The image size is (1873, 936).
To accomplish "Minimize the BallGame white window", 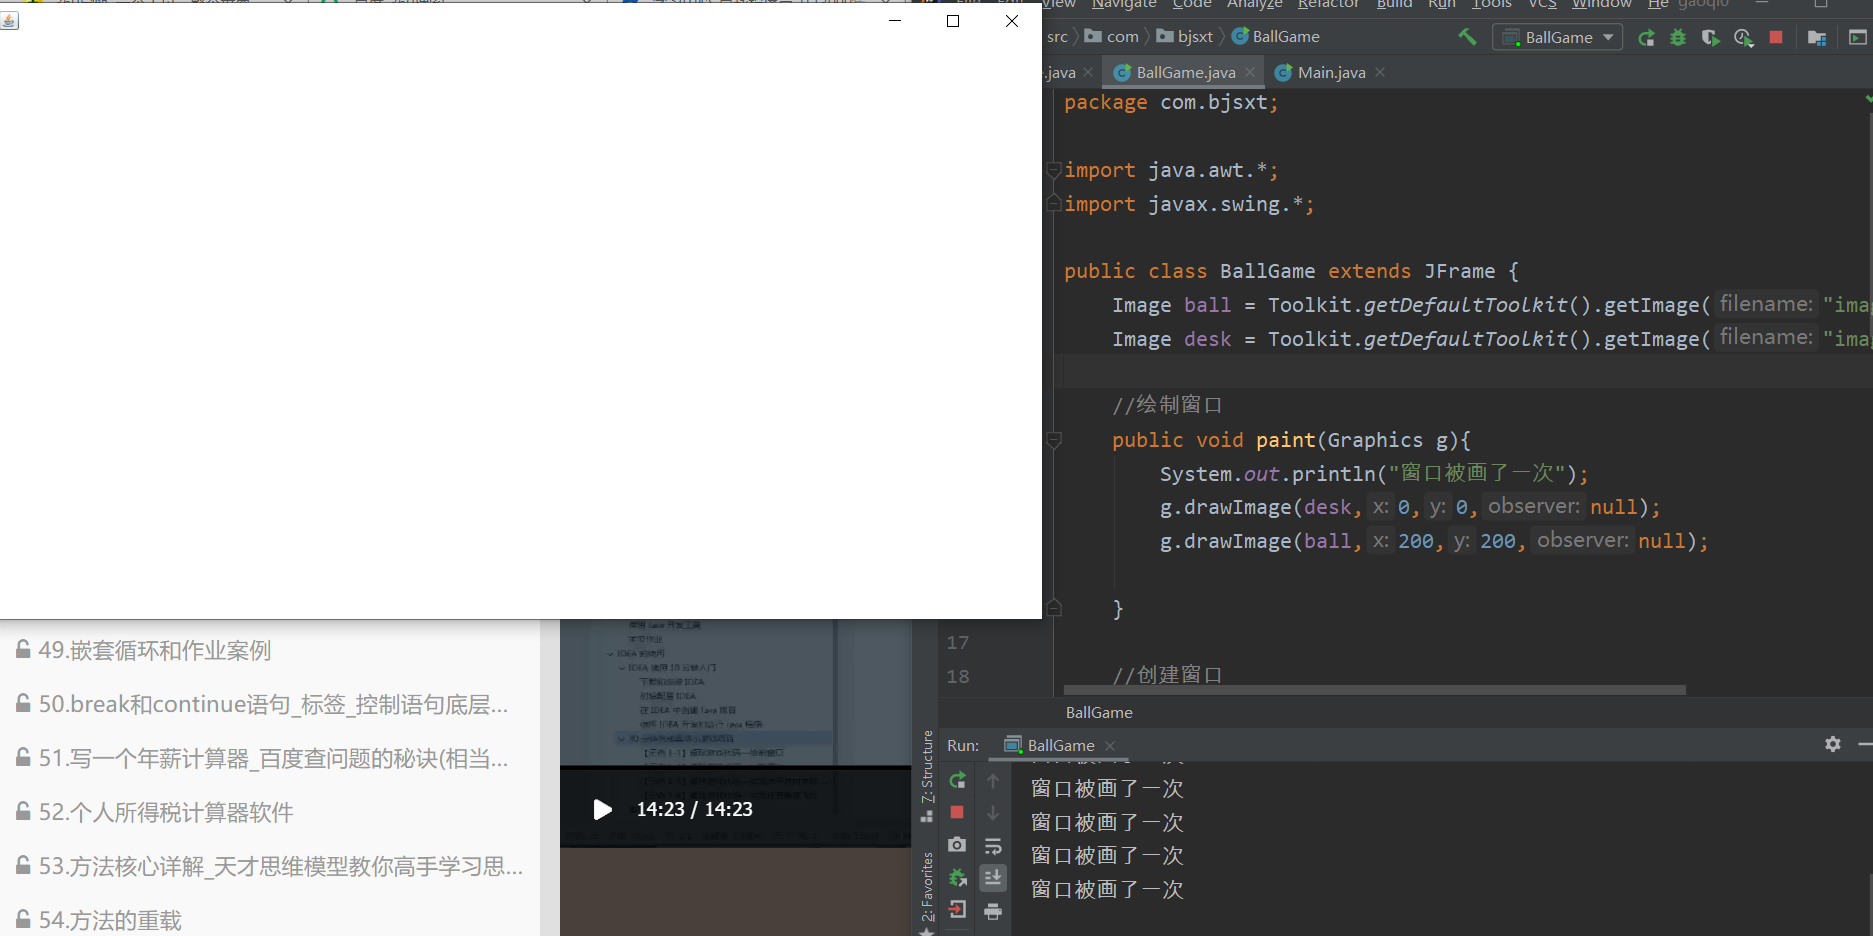I will (895, 21).
